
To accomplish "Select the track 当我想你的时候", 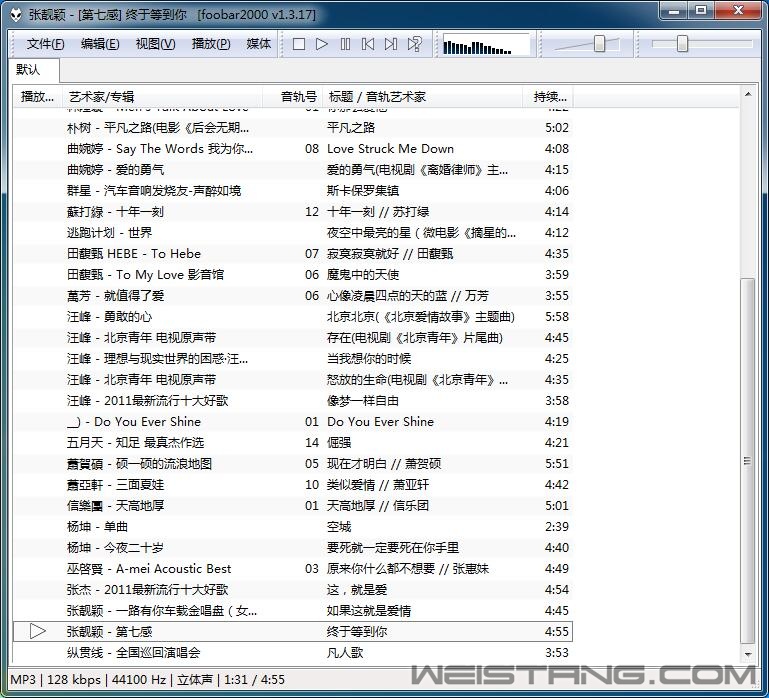I will (293, 359).
